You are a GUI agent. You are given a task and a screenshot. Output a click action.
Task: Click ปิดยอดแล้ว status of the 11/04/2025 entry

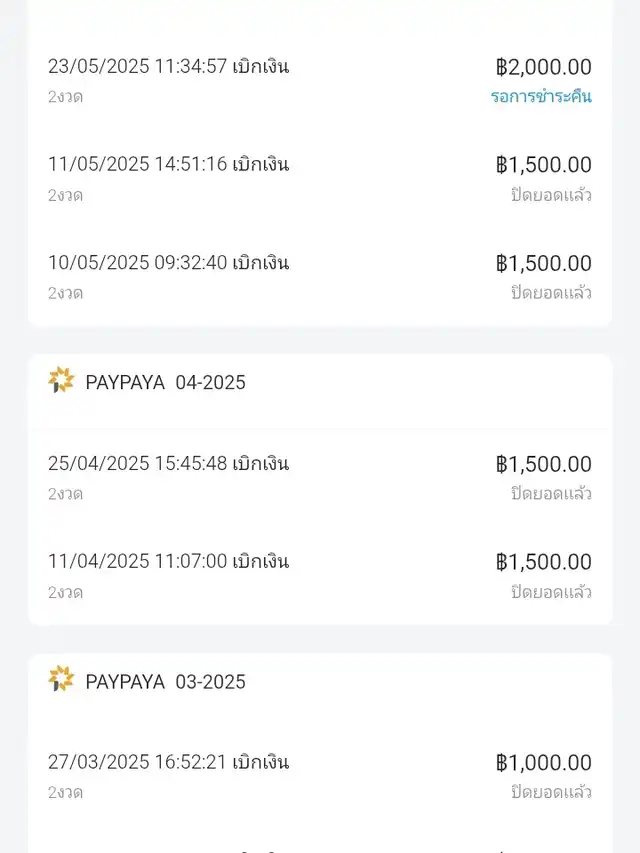551,592
